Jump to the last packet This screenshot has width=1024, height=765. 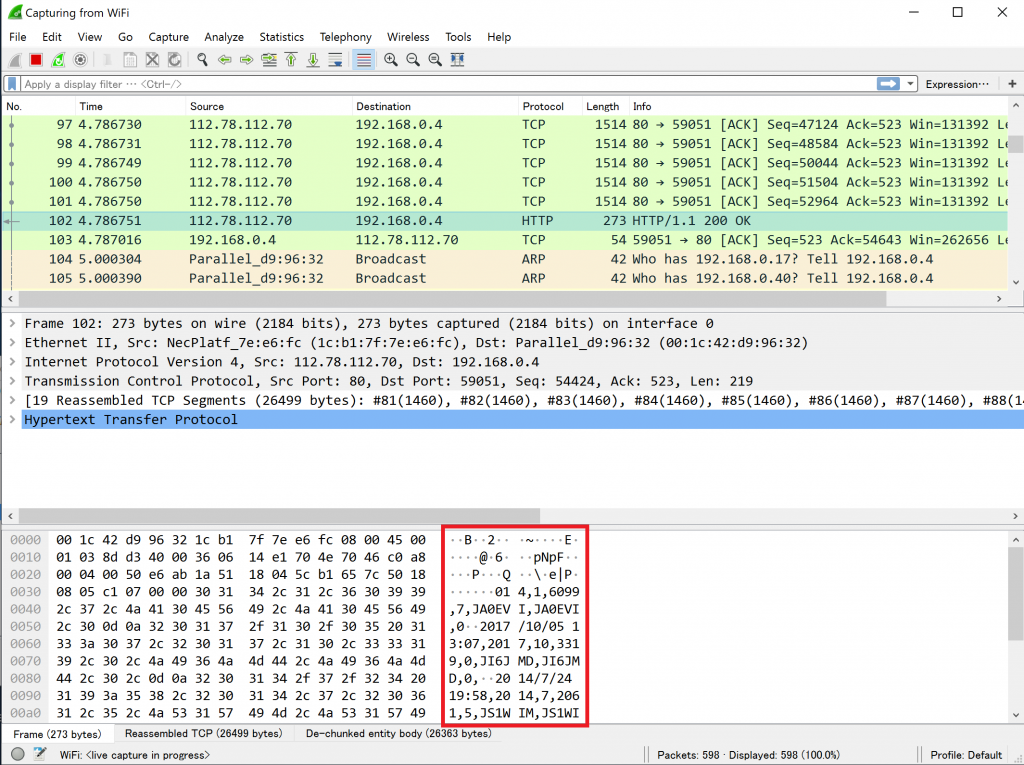coord(313,60)
